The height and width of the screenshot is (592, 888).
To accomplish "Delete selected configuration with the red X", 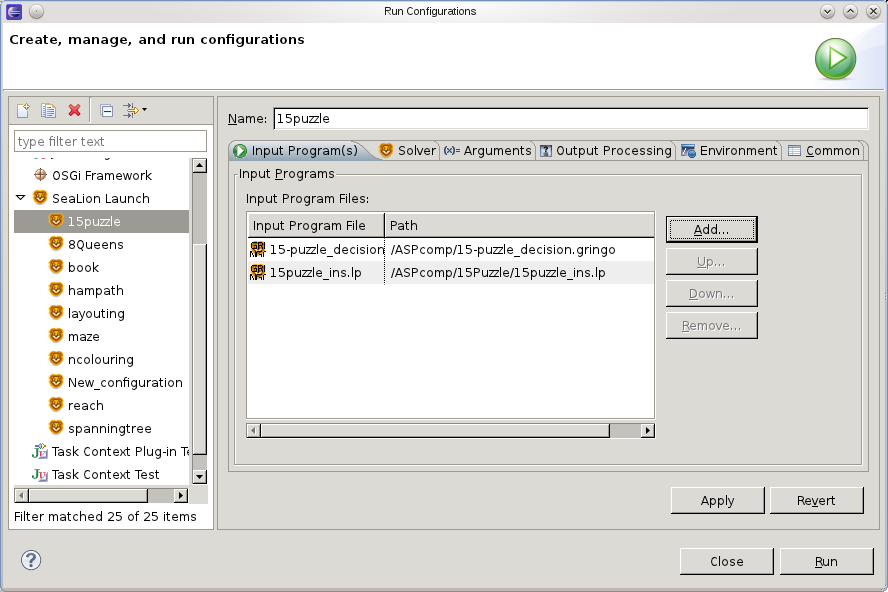I will pos(74,110).
